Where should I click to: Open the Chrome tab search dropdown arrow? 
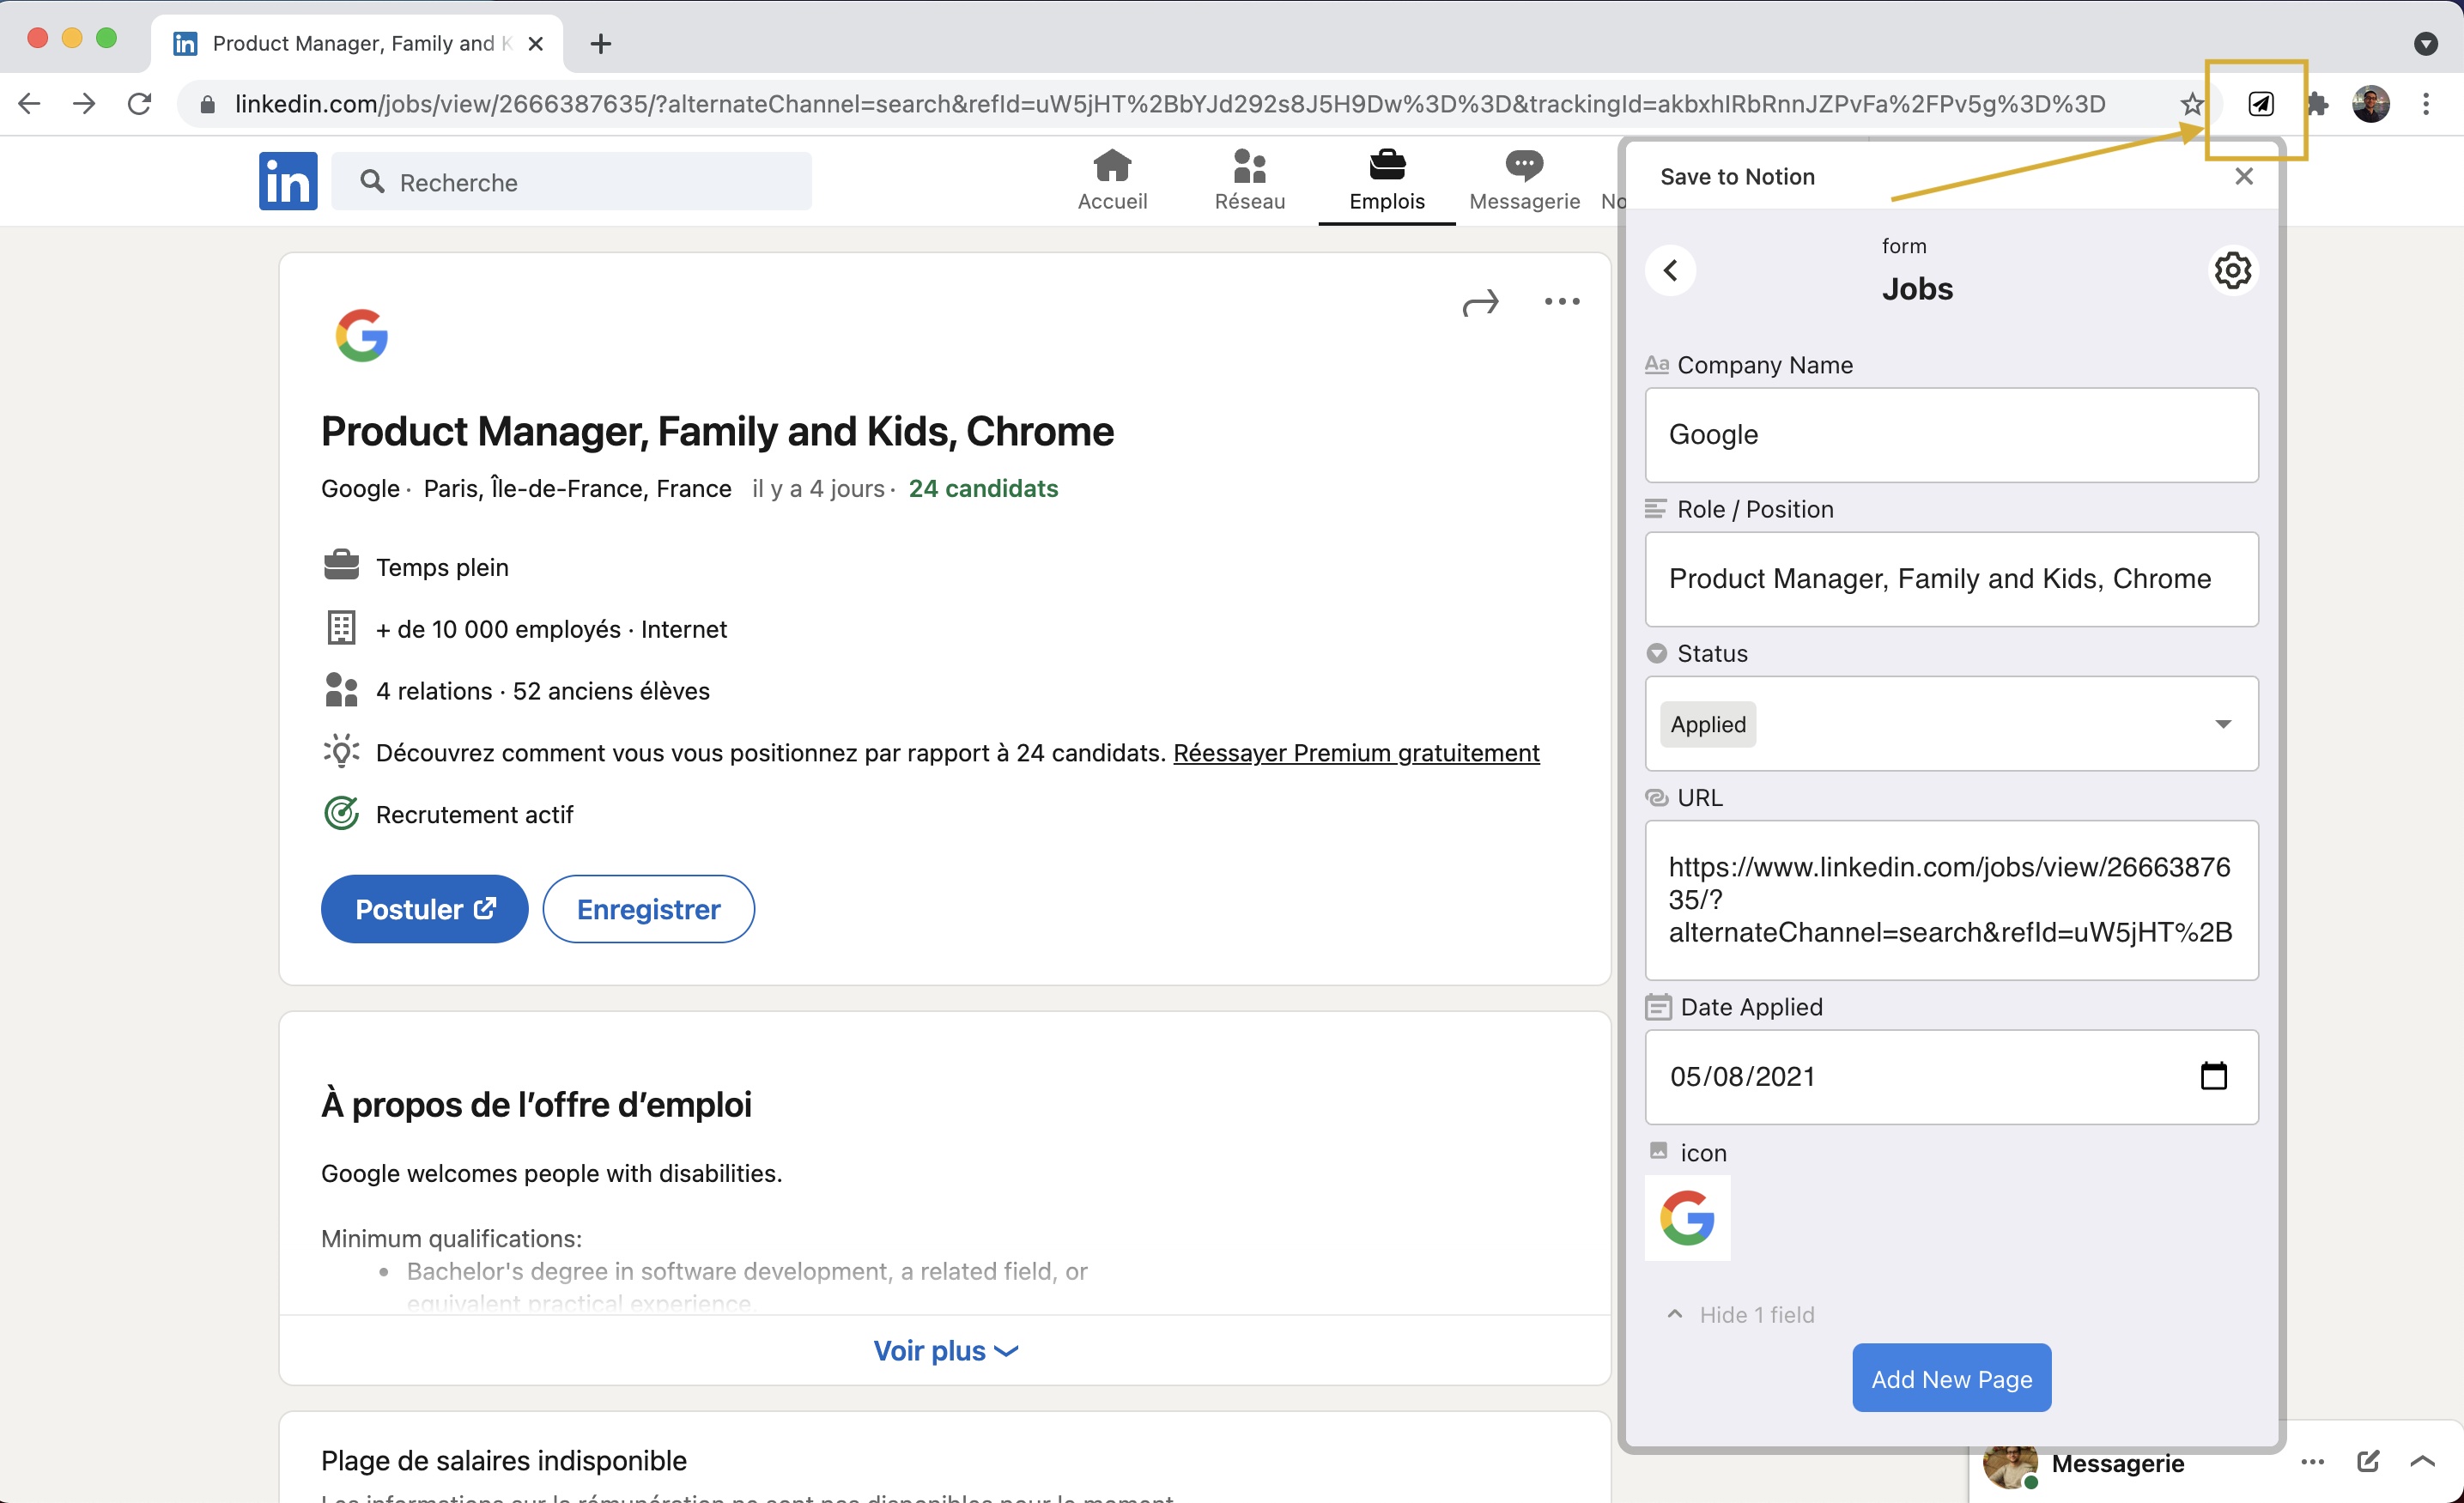(x=2426, y=44)
